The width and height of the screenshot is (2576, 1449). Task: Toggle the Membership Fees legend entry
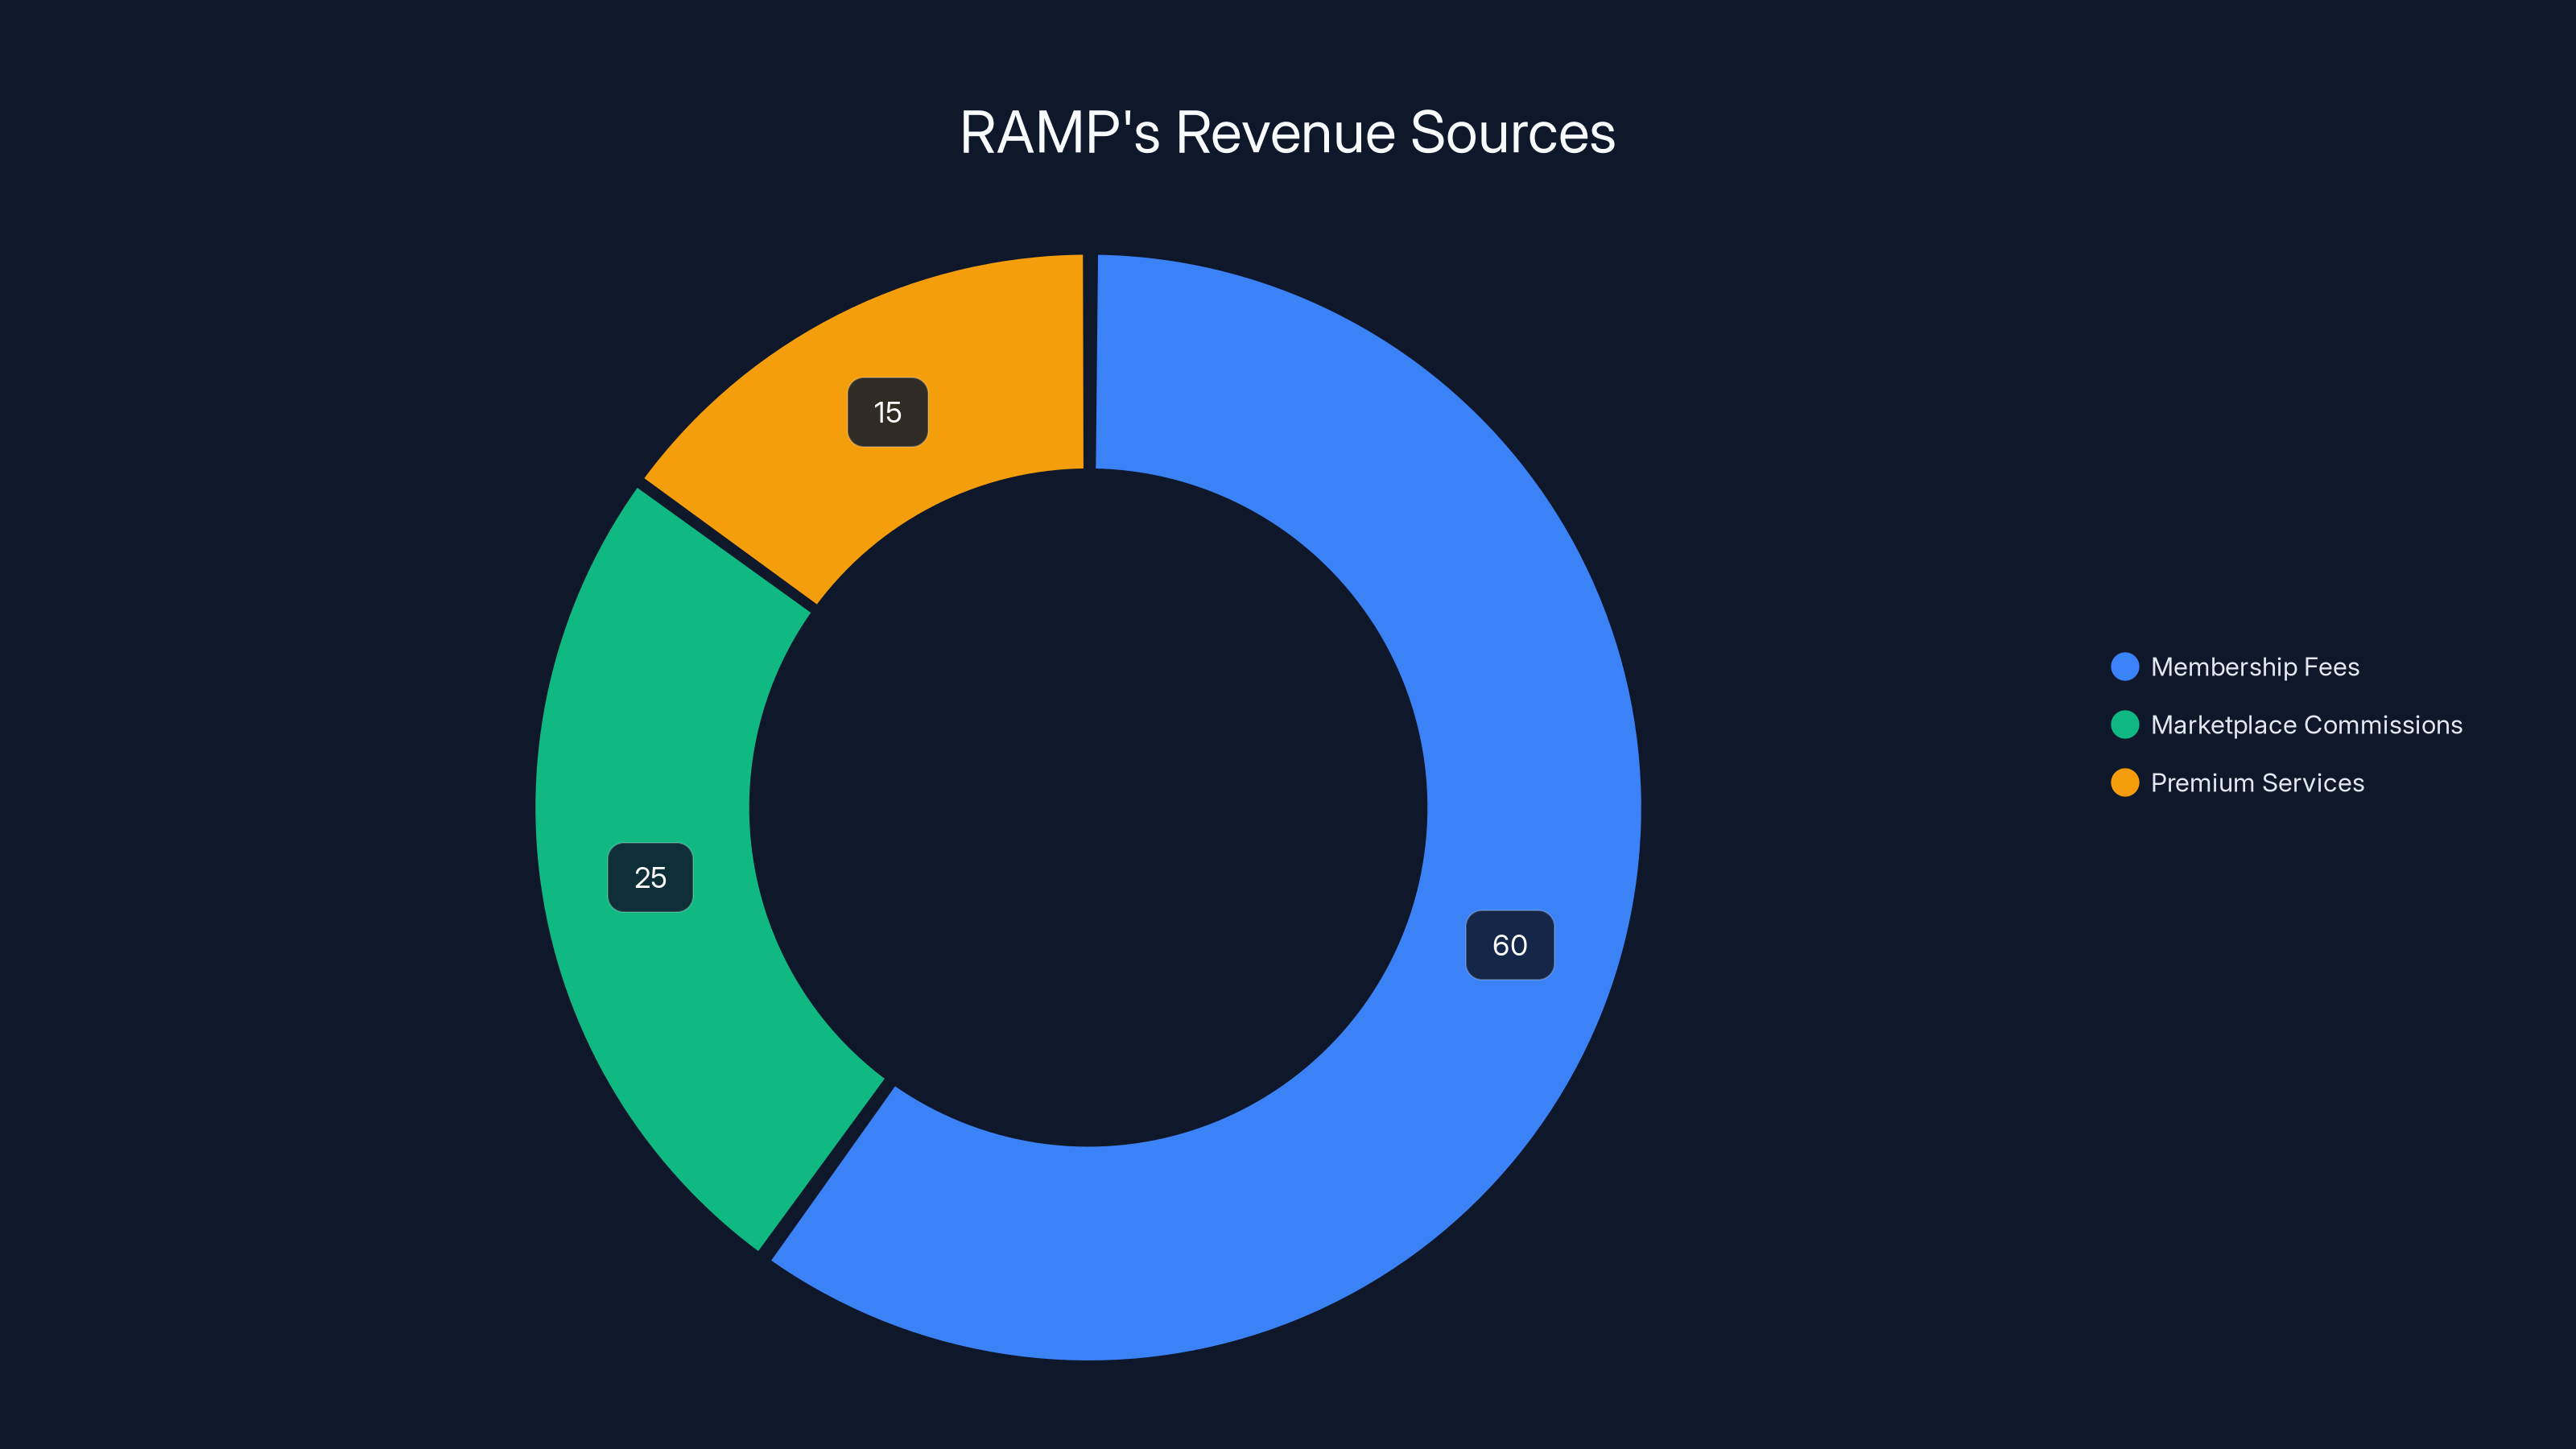[2255, 666]
